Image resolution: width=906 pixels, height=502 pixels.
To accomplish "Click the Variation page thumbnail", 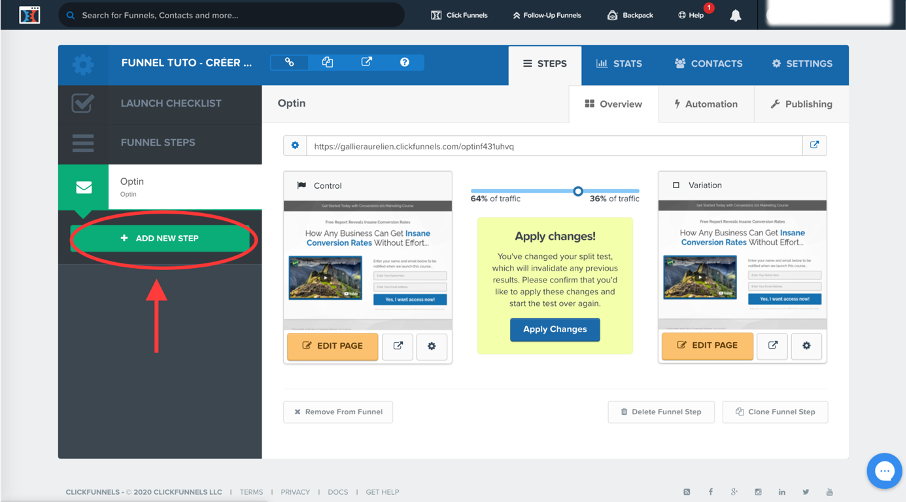I will point(742,265).
